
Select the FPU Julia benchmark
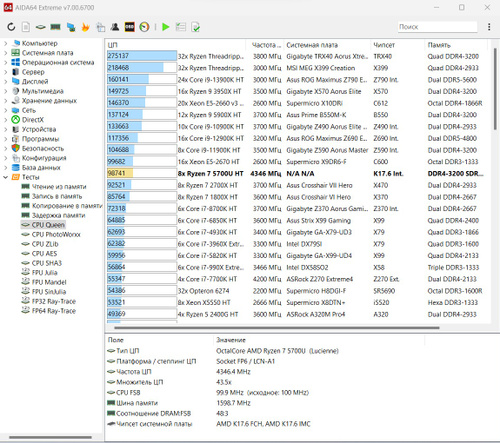click(x=44, y=273)
